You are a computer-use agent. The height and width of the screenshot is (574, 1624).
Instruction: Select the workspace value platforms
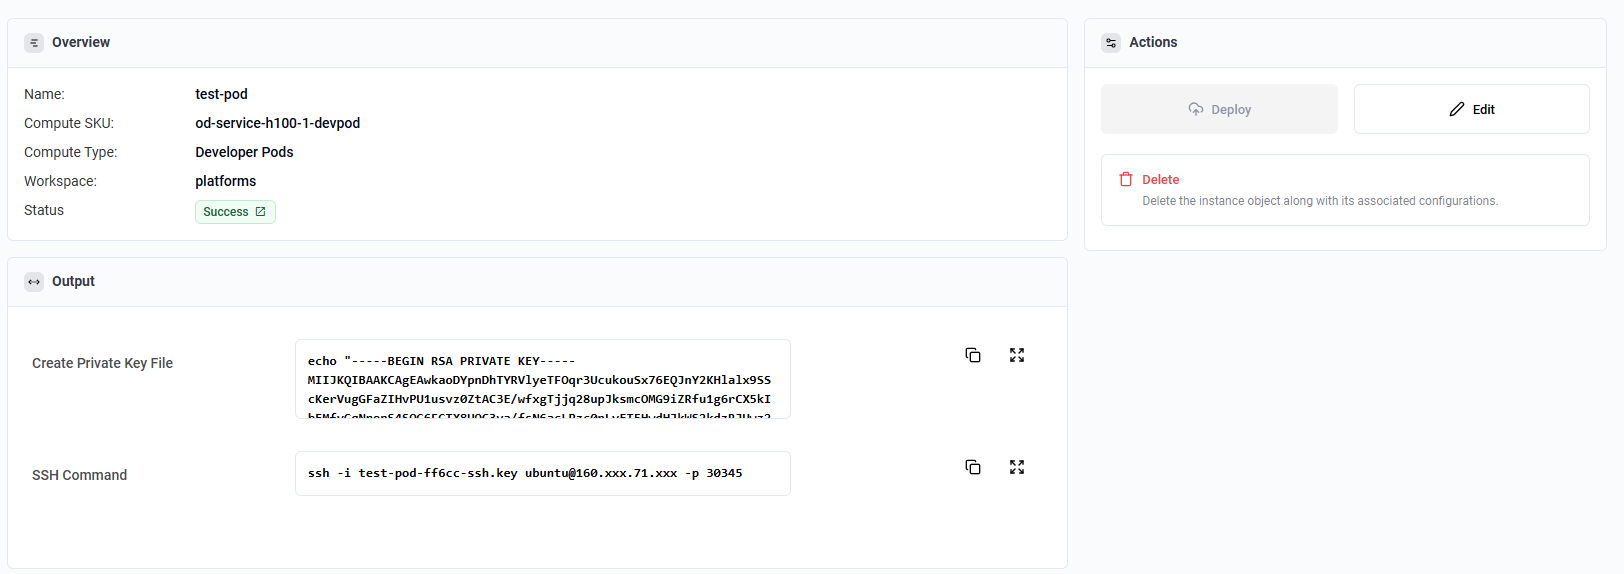coord(225,181)
